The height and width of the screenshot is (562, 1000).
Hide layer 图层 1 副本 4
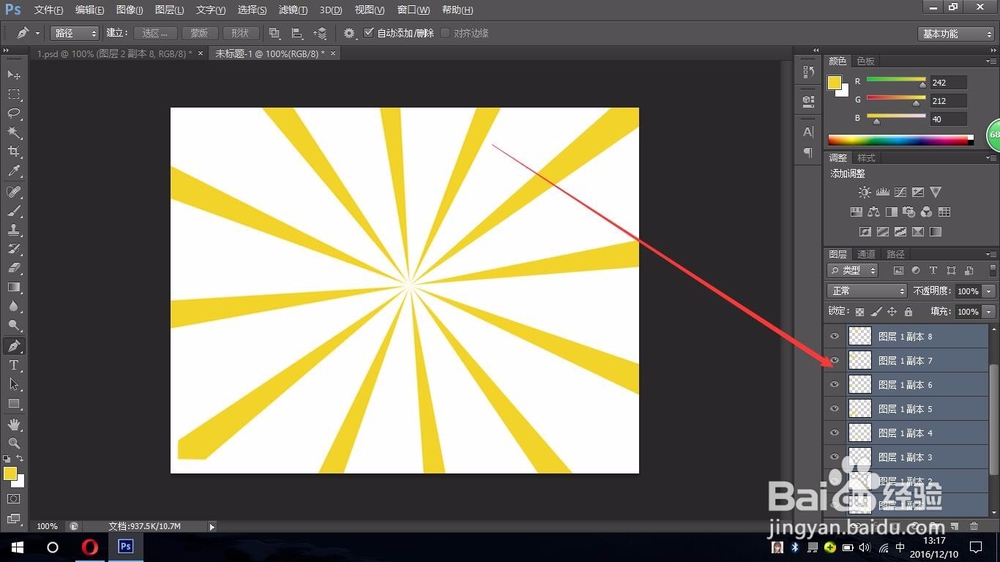[834, 433]
